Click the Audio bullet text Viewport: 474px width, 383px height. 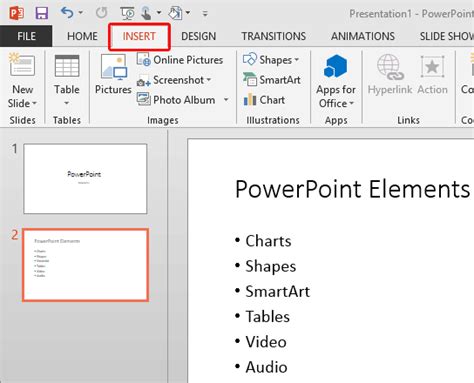point(266,367)
